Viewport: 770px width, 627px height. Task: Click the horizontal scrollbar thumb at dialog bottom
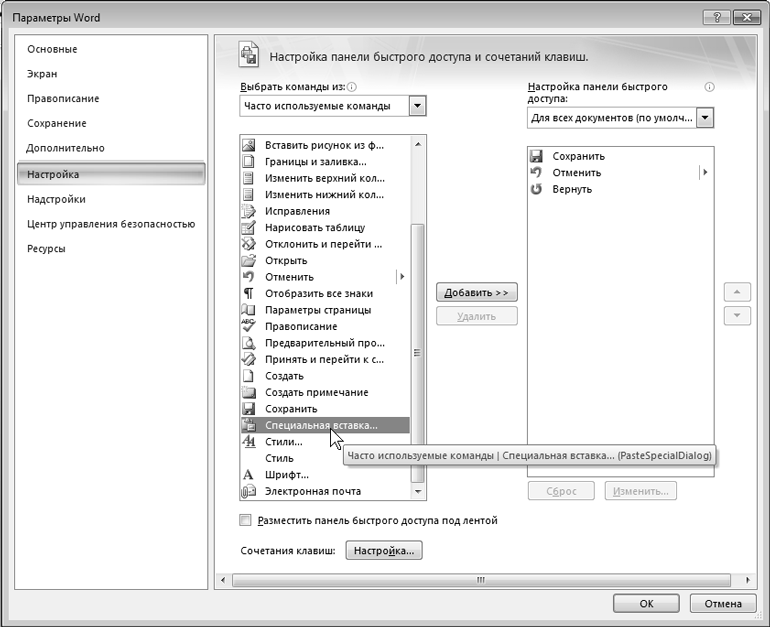click(481, 580)
